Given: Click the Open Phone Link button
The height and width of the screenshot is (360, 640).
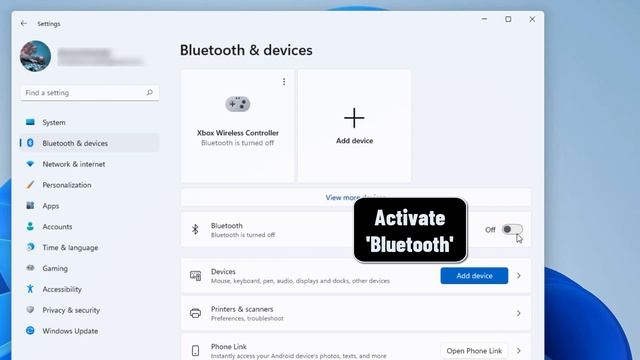Looking at the screenshot, I should (474, 351).
